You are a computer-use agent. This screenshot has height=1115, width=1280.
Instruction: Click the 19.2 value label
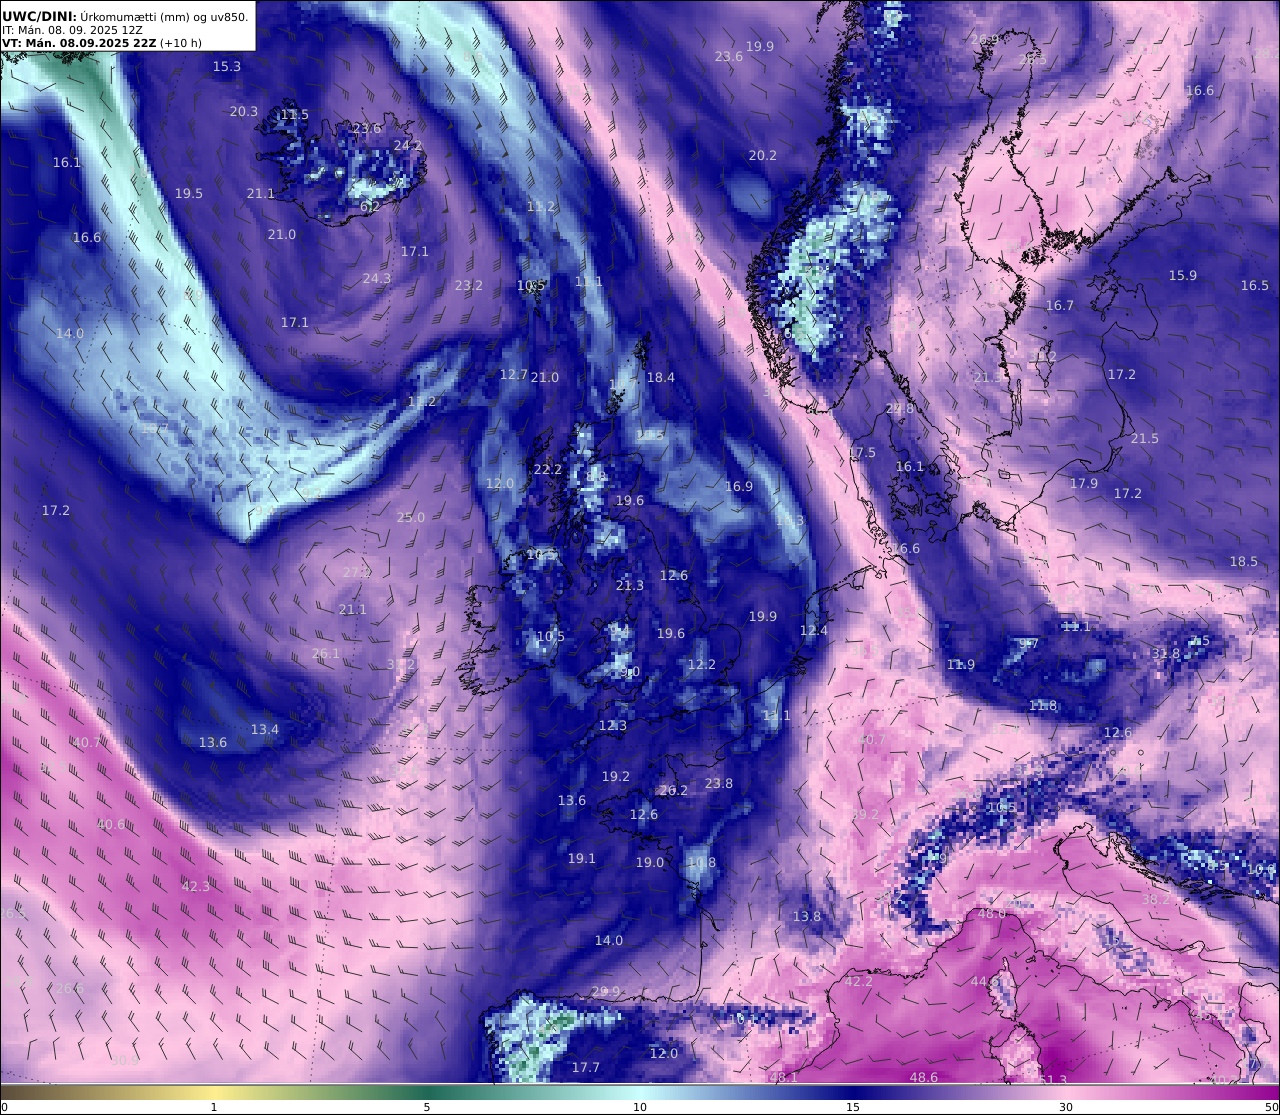(616, 777)
